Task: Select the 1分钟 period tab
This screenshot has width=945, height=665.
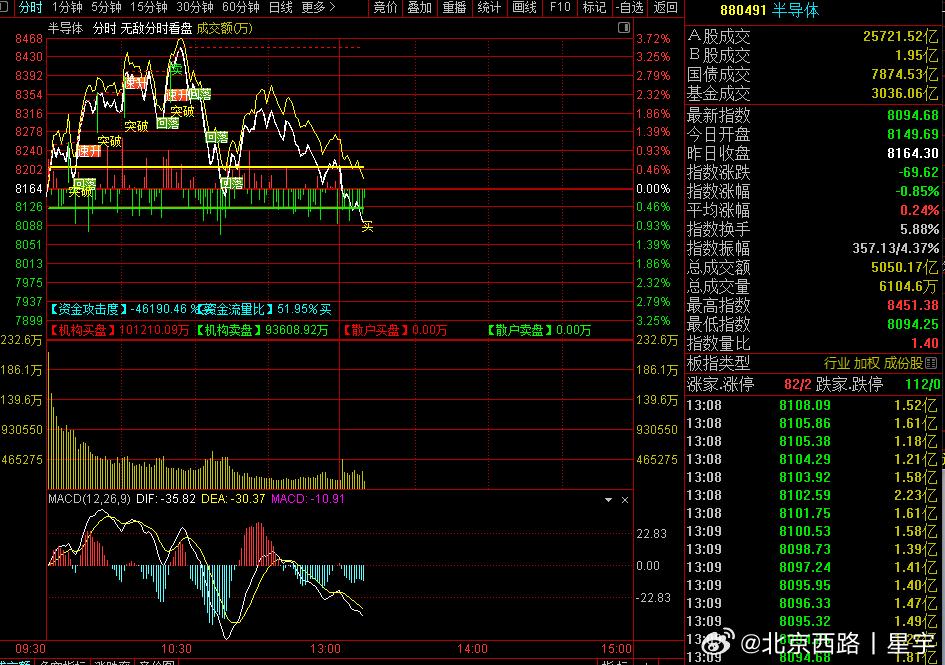Action: (66, 7)
